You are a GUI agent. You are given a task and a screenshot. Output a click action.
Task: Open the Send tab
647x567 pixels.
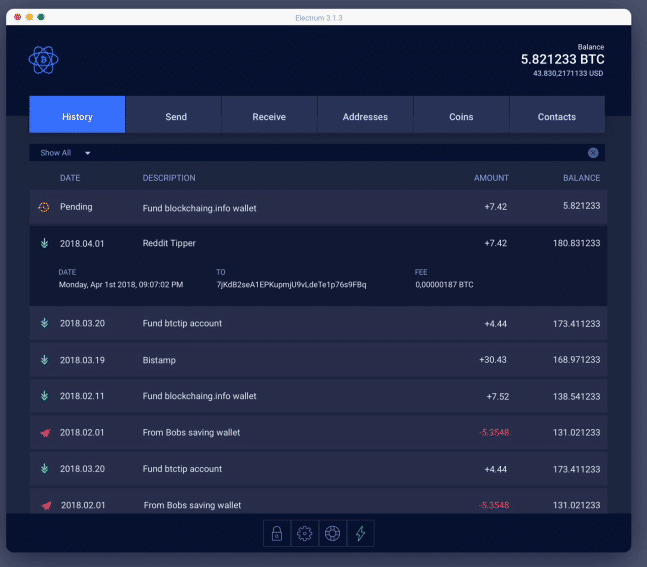173,114
